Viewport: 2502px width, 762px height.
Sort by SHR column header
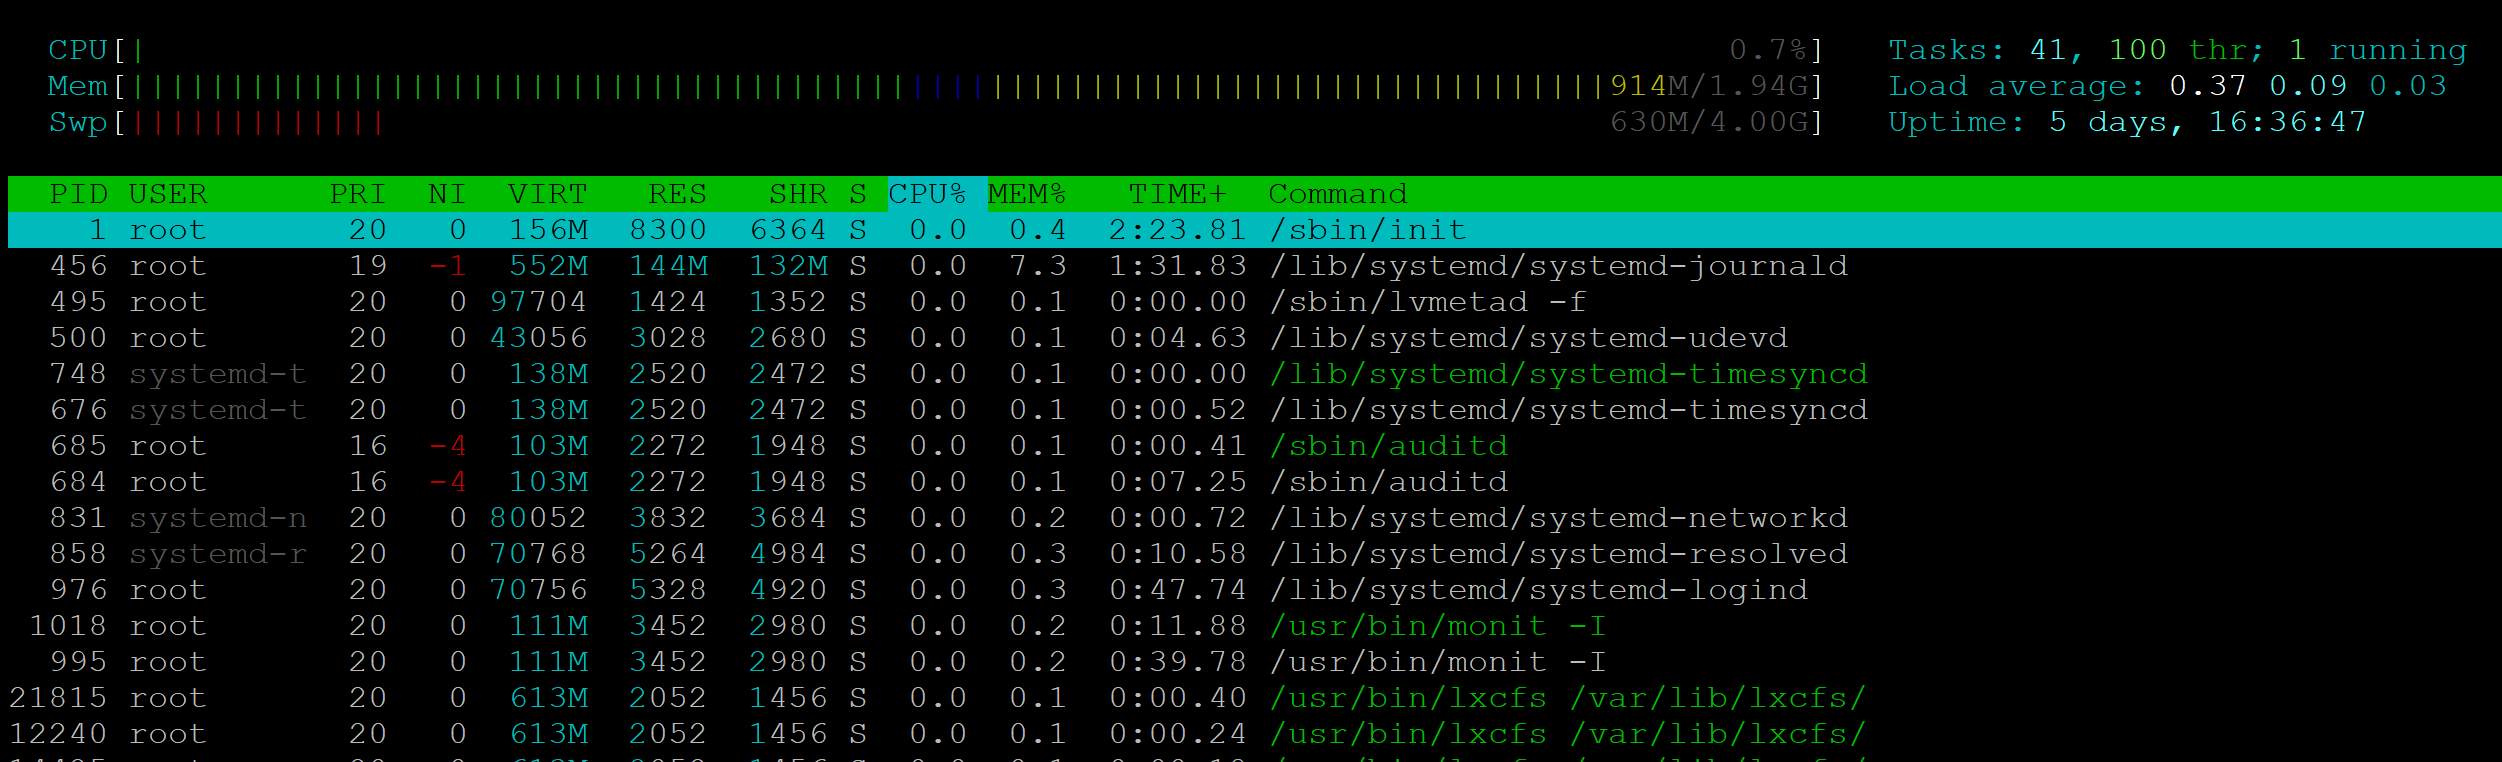coord(798,194)
